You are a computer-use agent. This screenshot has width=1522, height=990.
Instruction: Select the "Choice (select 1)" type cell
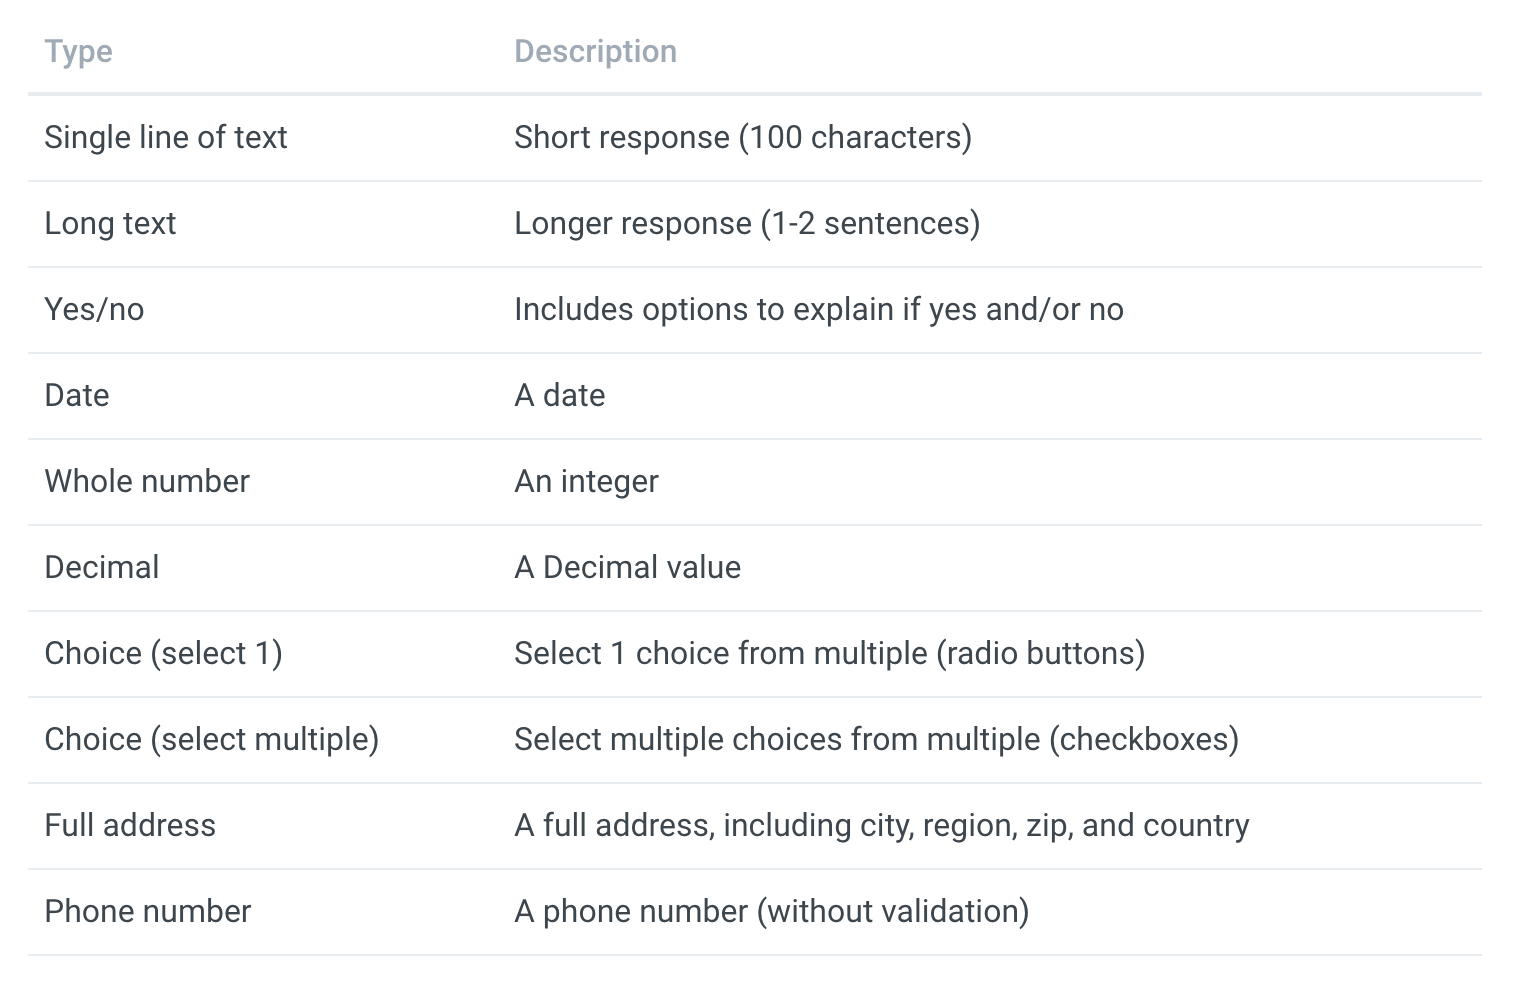pos(163,654)
